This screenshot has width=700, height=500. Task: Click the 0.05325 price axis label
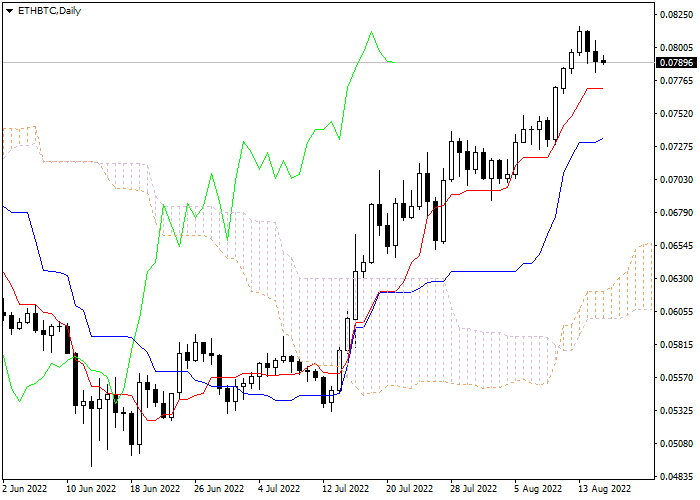click(677, 411)
